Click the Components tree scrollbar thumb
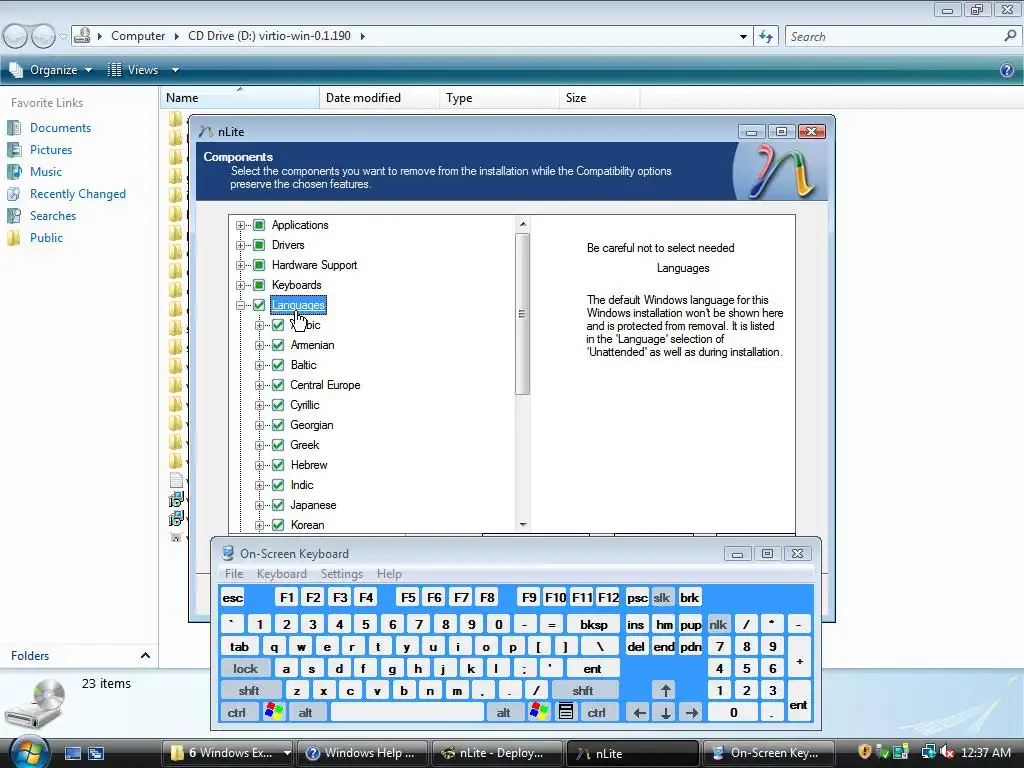Screen dimensions: 1024x768 [522, 314]
